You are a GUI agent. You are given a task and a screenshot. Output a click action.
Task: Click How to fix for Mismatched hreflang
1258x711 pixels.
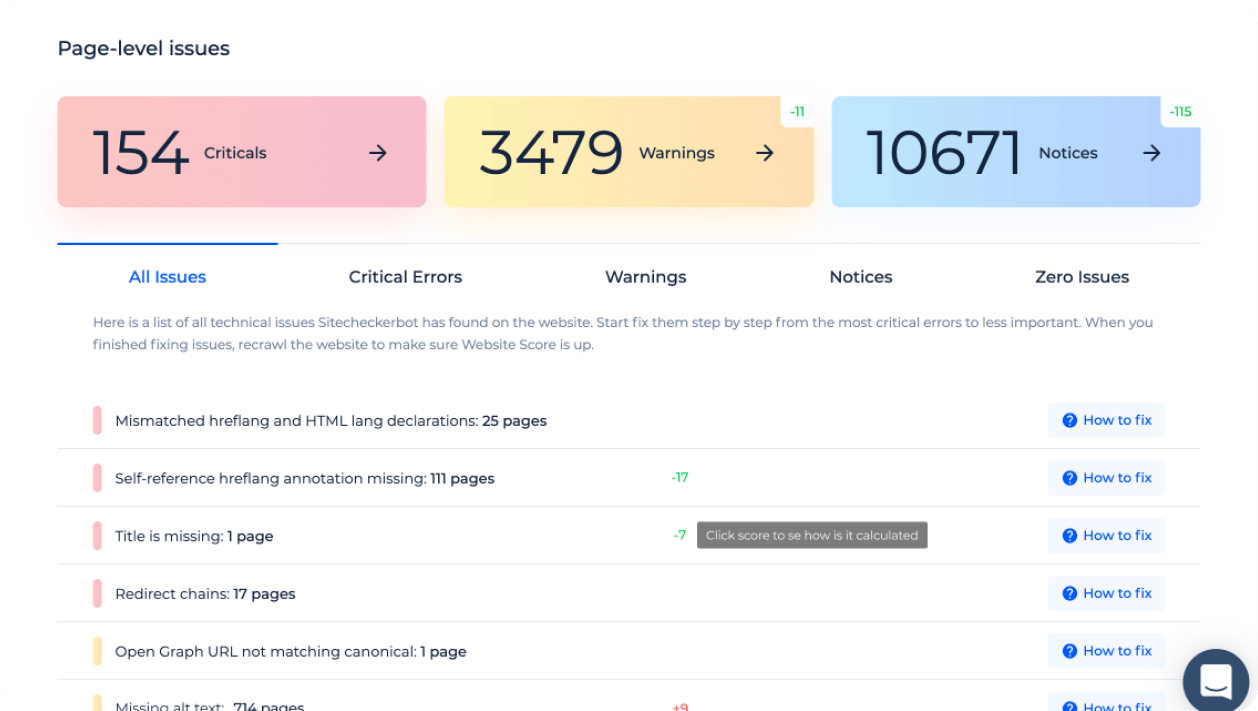[1106, 420]
